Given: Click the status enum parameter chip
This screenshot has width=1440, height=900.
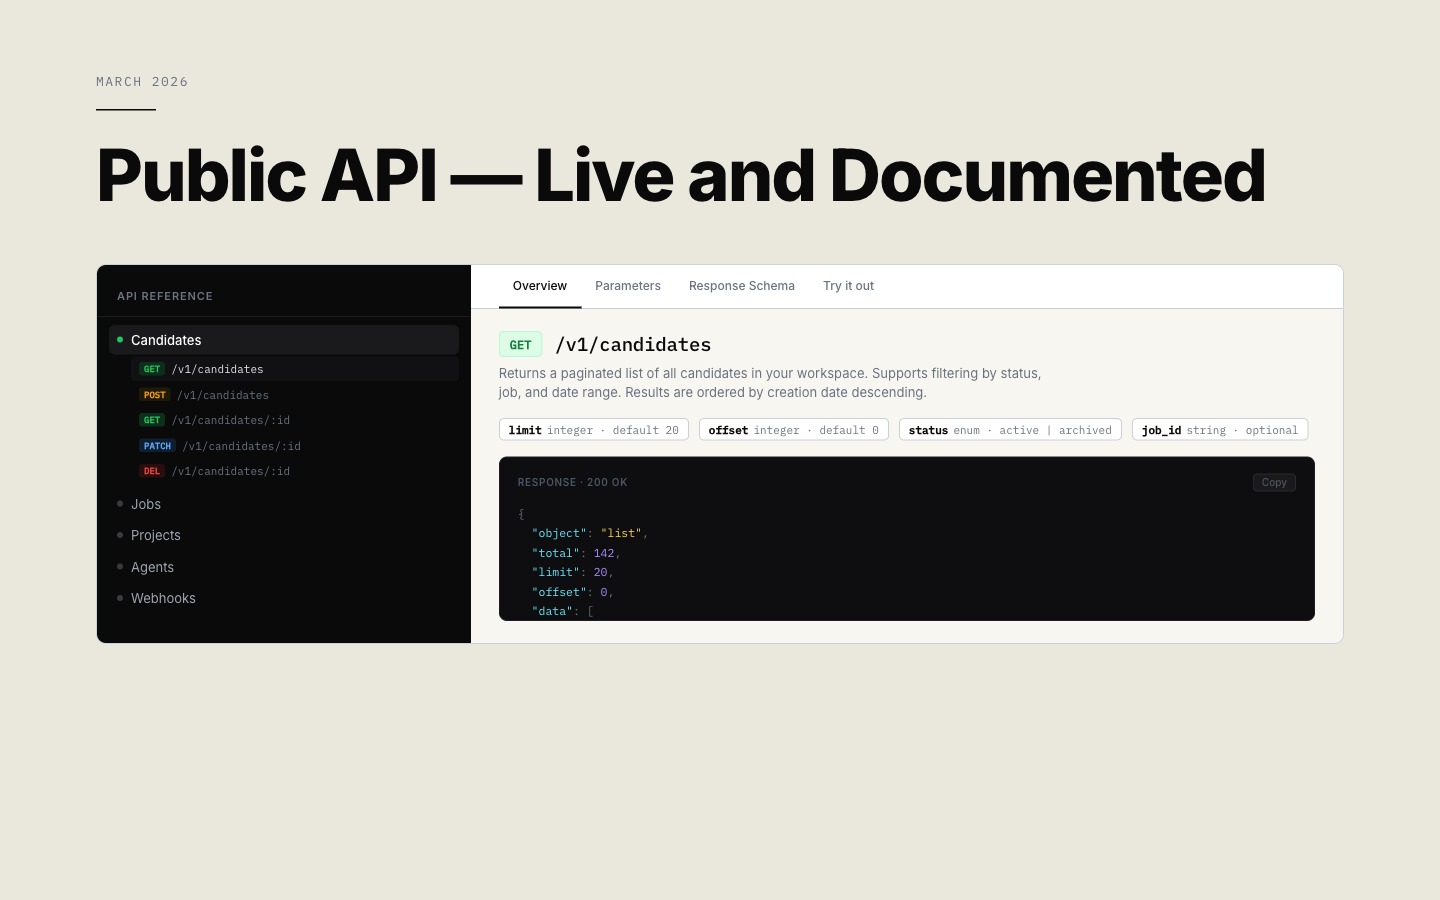Looking at the screenshot, I should pyautogui.click(x=1010, y=430).
